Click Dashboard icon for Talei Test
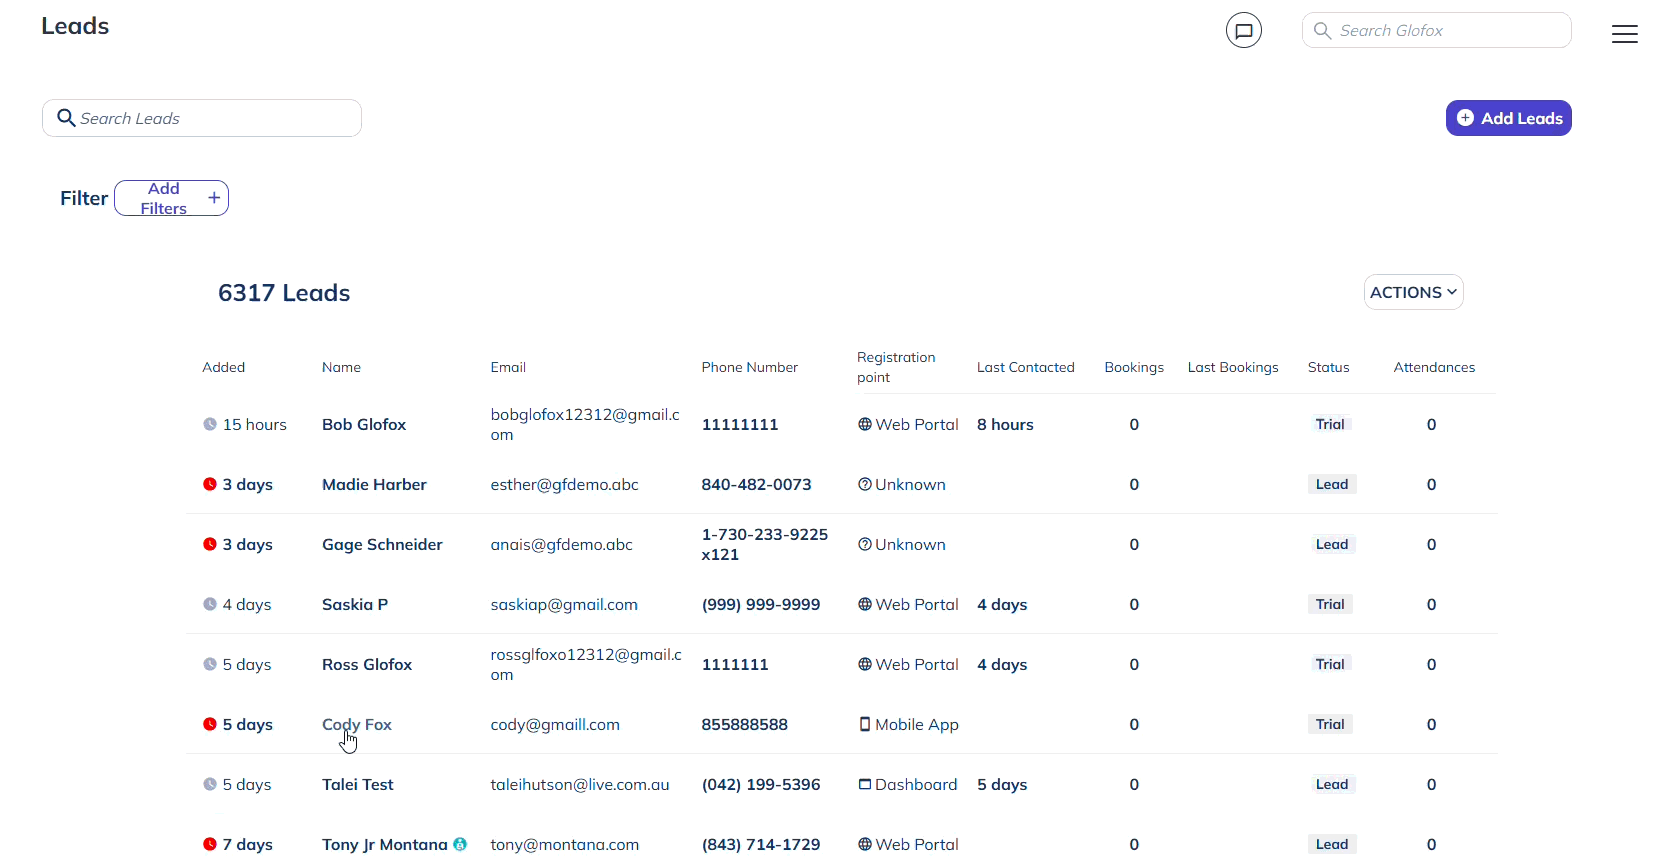1654x868 pixels. tap(865, 784)
